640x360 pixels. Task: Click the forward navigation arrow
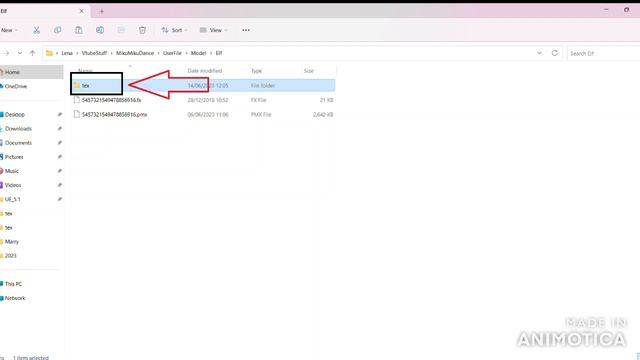coord(6,53)
